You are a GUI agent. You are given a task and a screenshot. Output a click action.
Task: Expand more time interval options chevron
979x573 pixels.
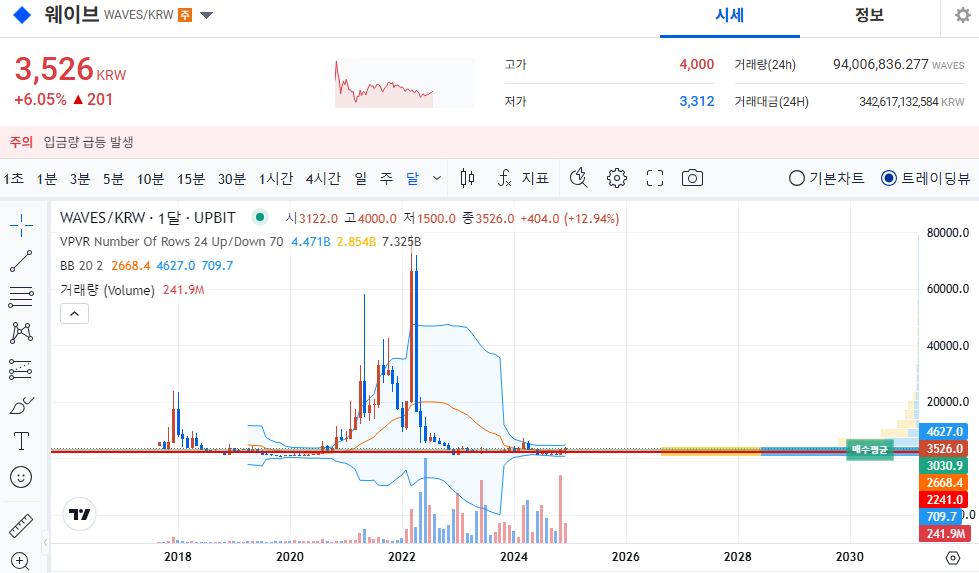click(437, 179)
